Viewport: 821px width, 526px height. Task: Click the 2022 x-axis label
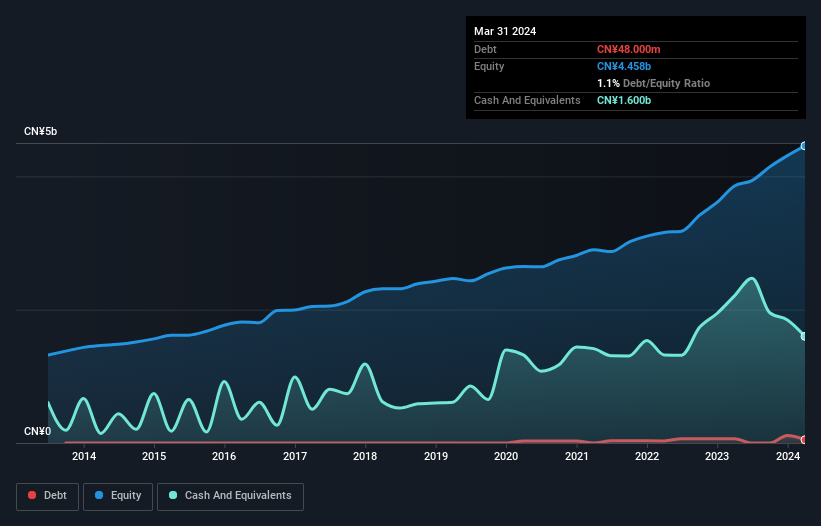647,456
